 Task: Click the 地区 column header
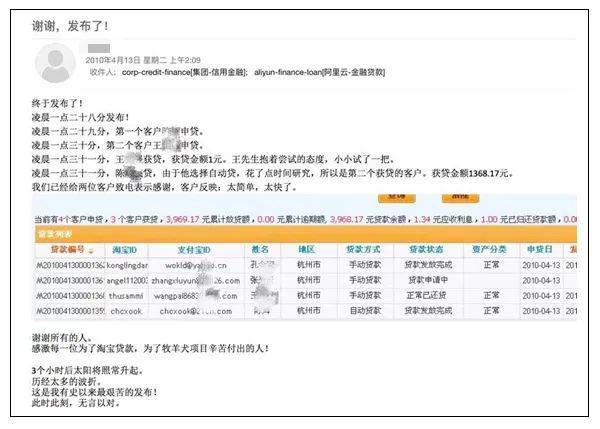307,250
